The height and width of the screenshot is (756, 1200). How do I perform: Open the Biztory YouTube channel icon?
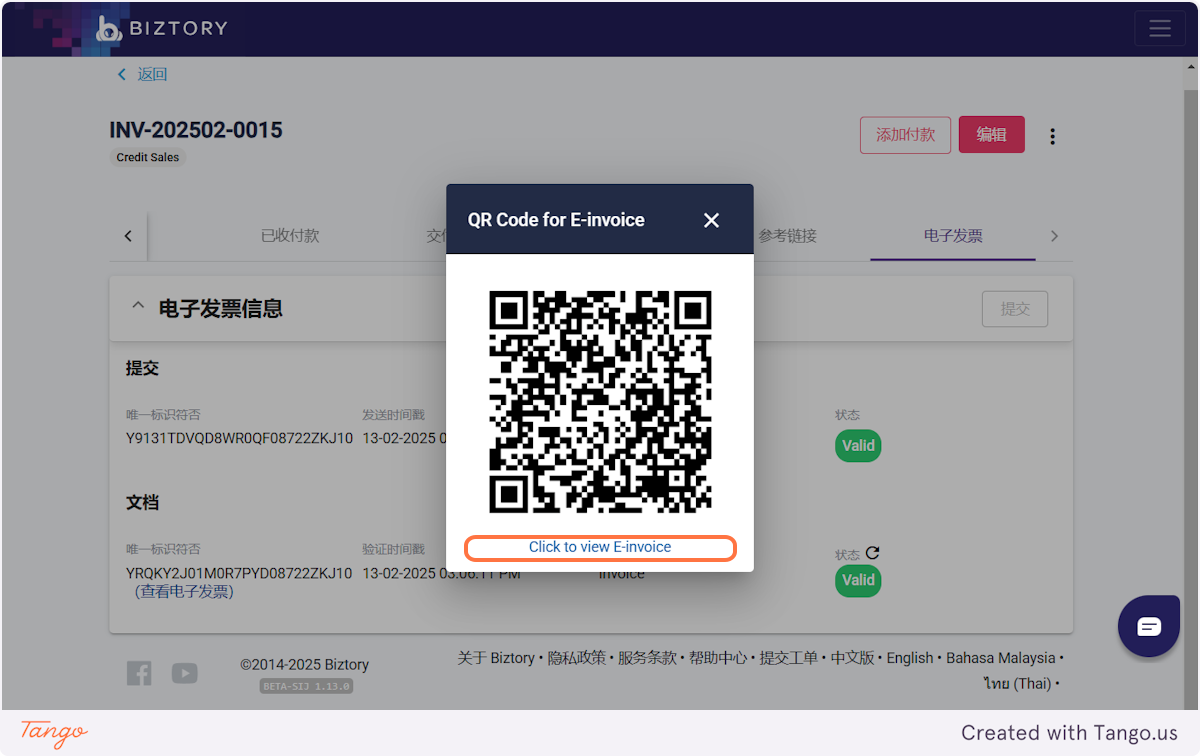[x=184, y=673]
